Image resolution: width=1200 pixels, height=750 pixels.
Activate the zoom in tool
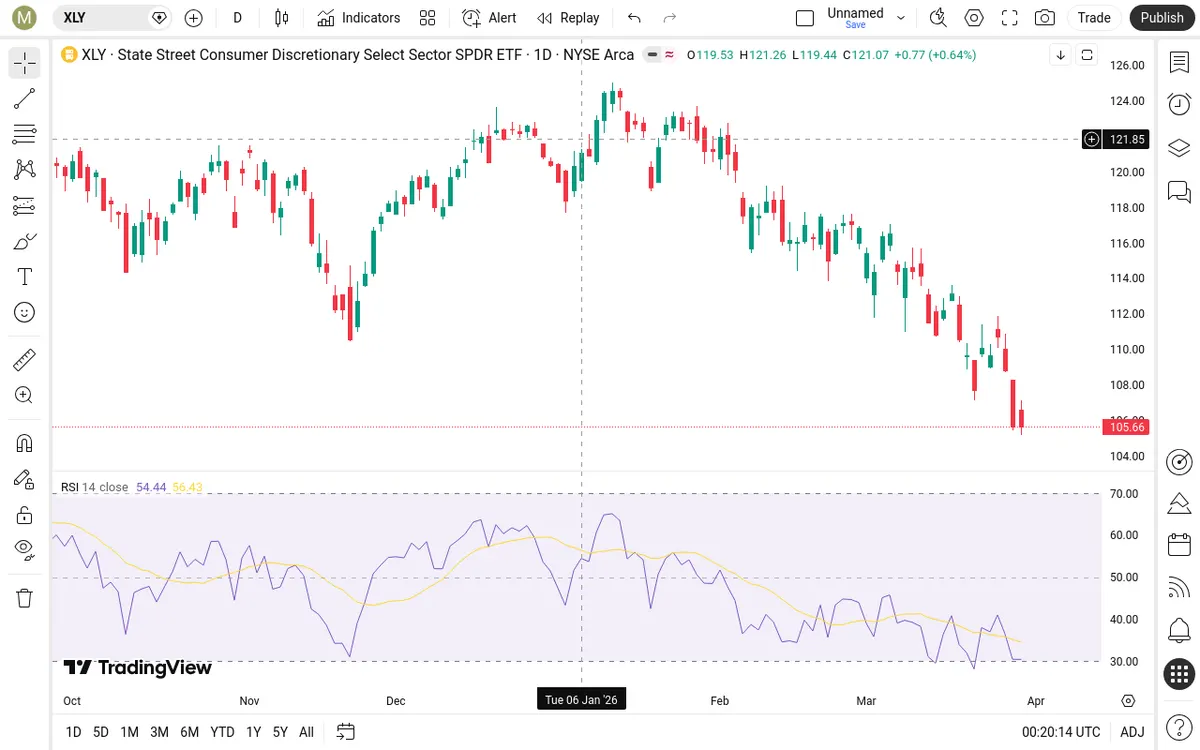[x=25, y=395]
